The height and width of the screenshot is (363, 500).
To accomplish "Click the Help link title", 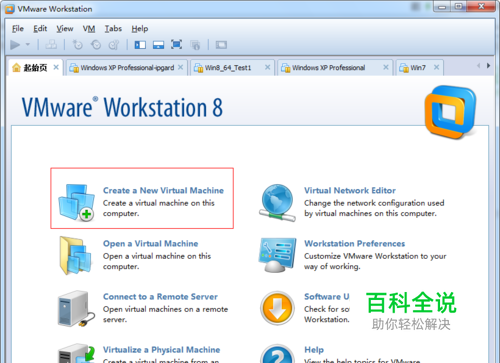I will 314,350.
